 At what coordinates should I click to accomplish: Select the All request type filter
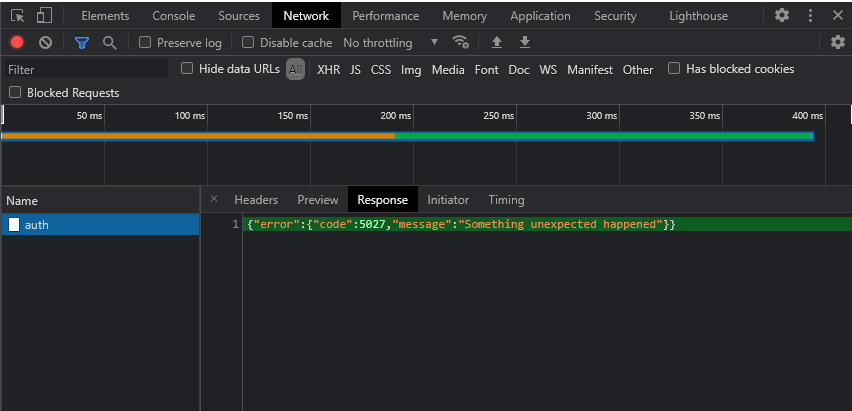point(296,69)
